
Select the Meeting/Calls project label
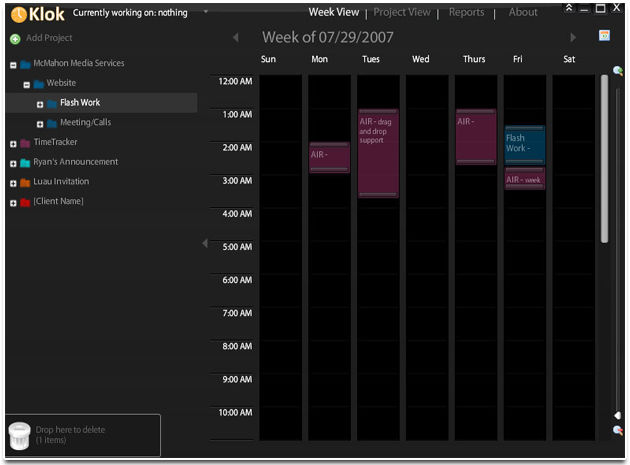[86, 122]
